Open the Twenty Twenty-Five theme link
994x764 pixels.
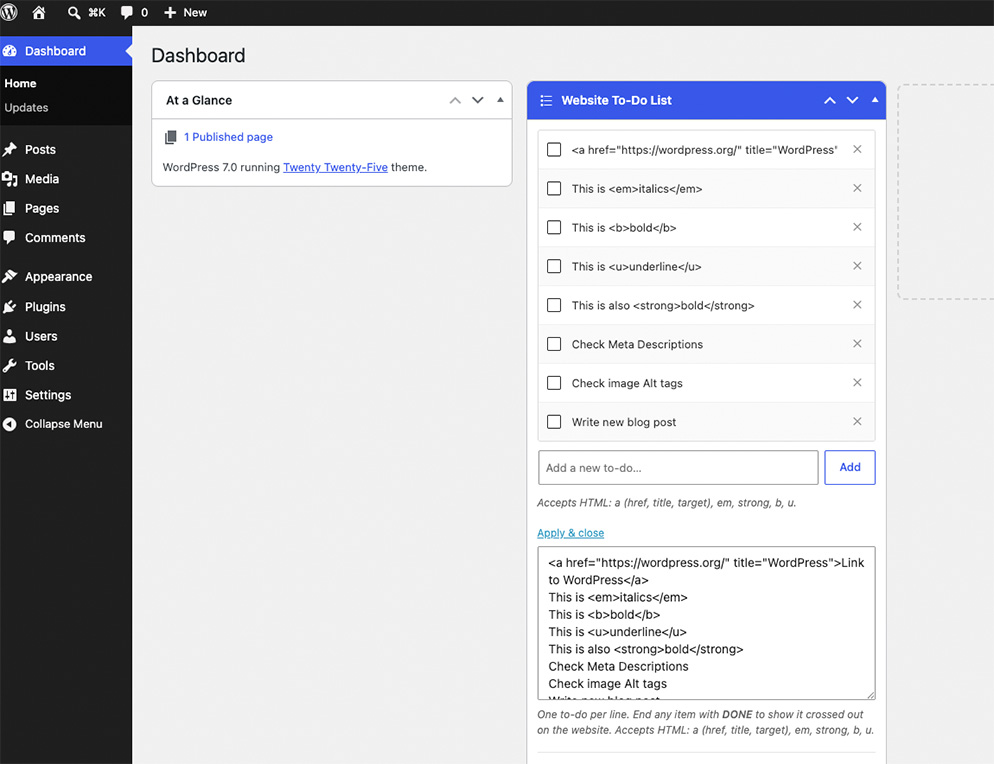coord(335,167)
